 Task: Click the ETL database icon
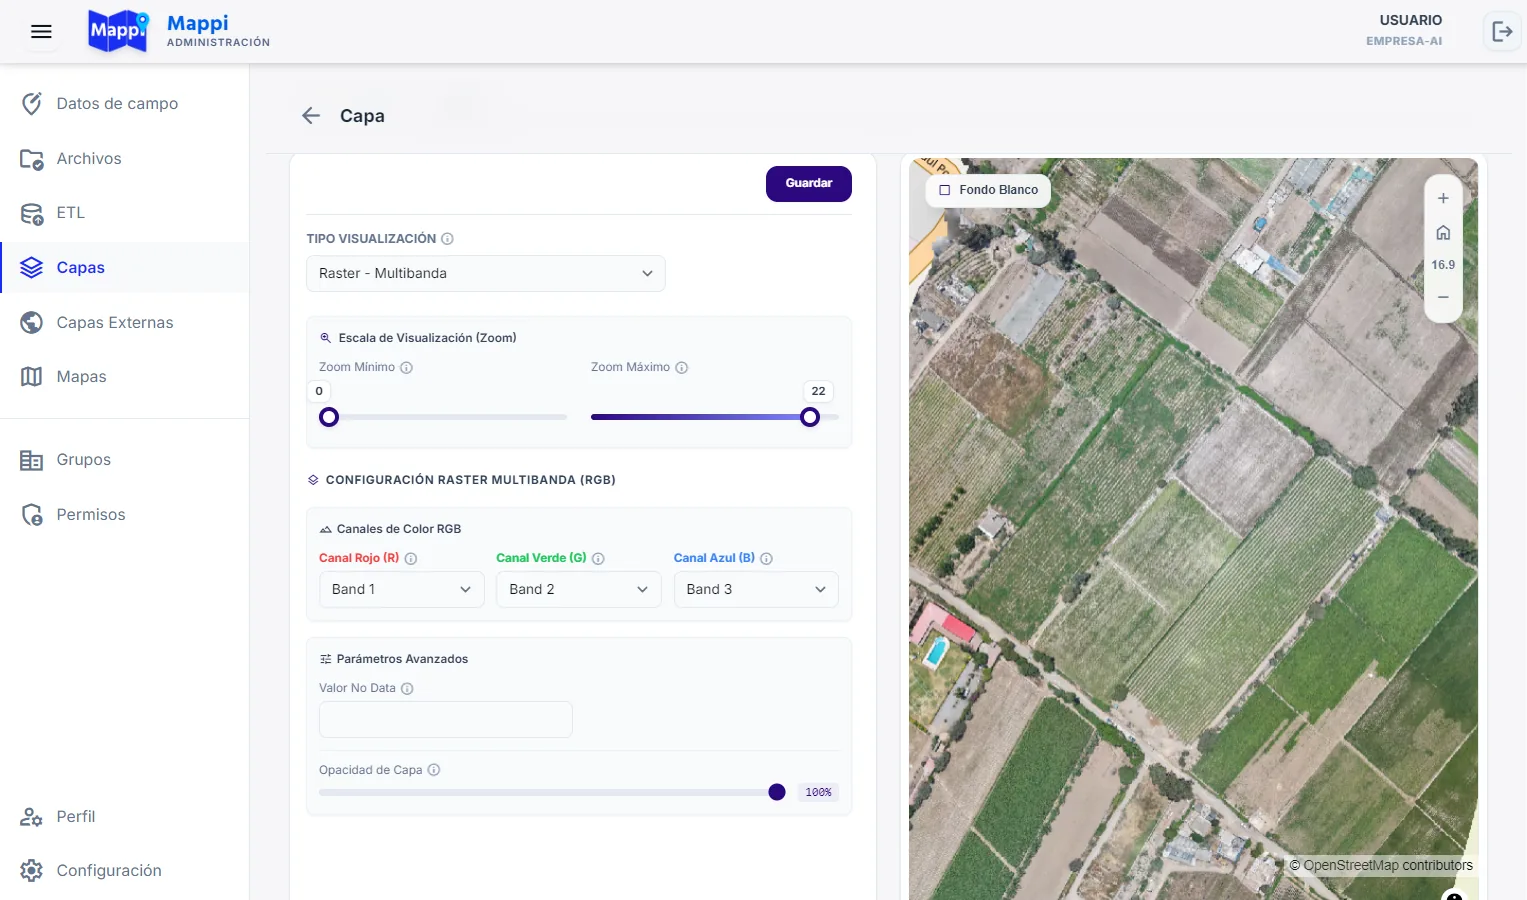click(x=32, y=213)
